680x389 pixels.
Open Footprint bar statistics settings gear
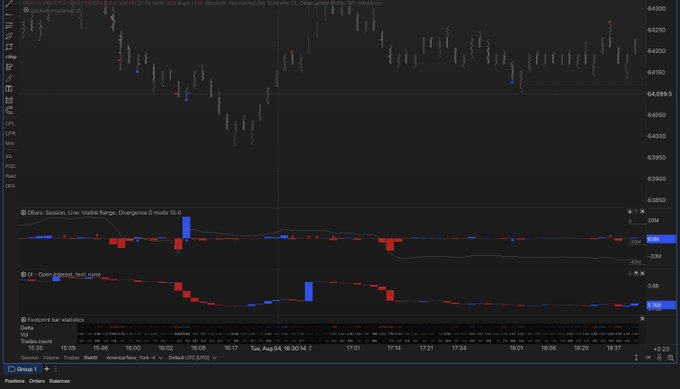[23, 320]
